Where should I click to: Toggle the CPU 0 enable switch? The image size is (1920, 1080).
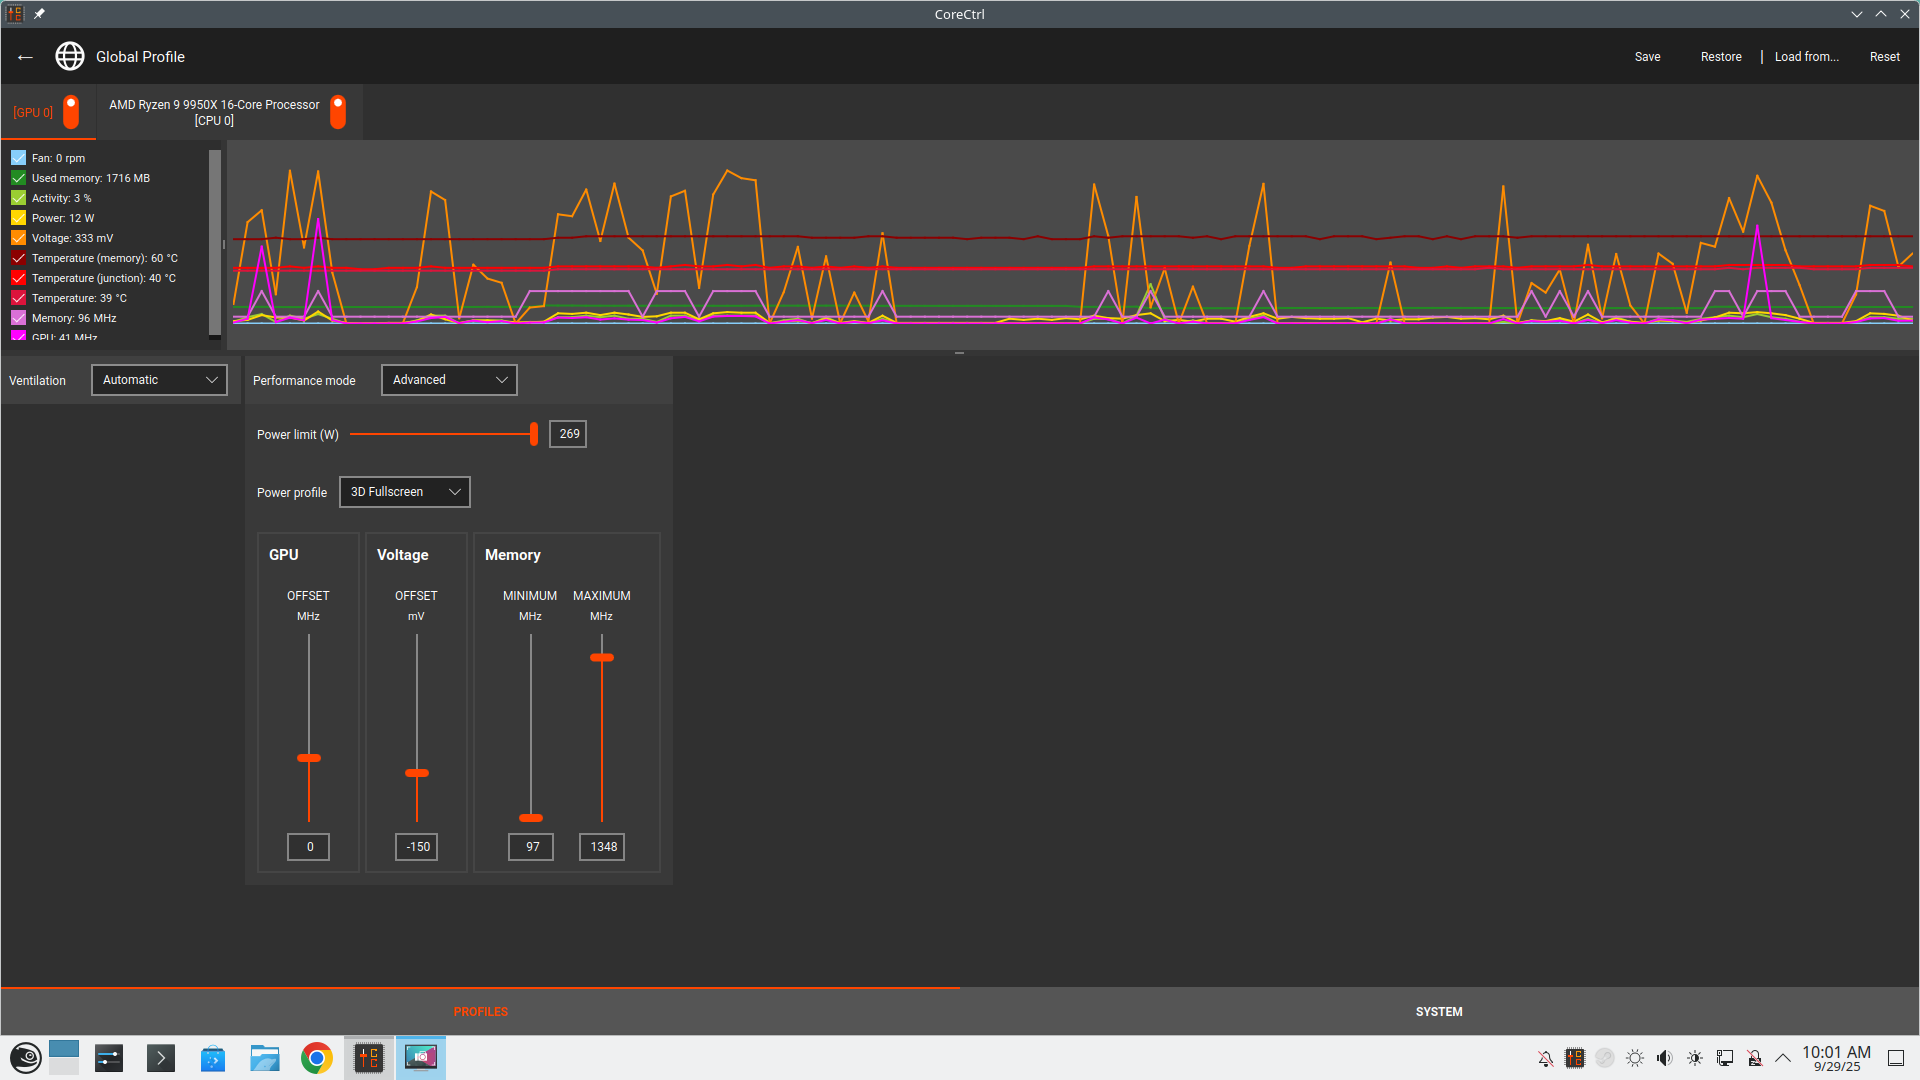[338, 112]
